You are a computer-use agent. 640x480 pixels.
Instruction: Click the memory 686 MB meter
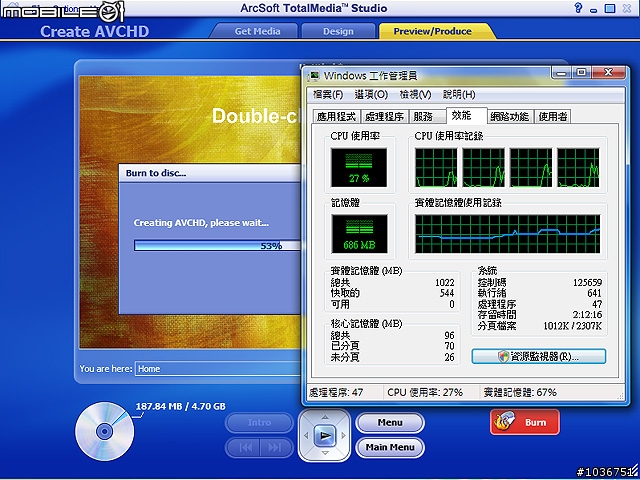pos(359,234)
